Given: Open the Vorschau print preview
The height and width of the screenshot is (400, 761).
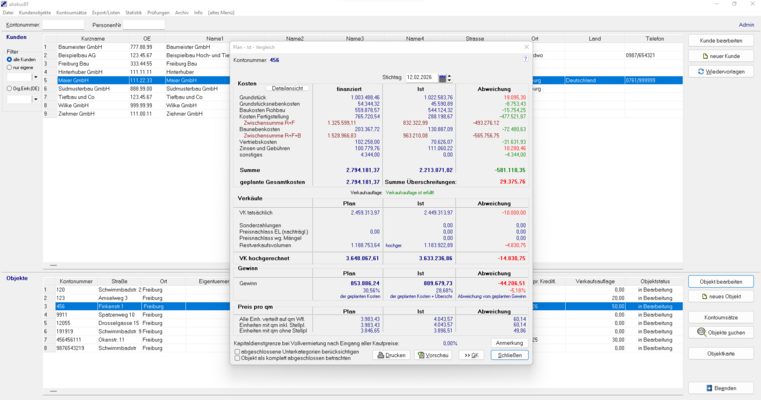Looking at the screenshot, I should coord(433,355).
